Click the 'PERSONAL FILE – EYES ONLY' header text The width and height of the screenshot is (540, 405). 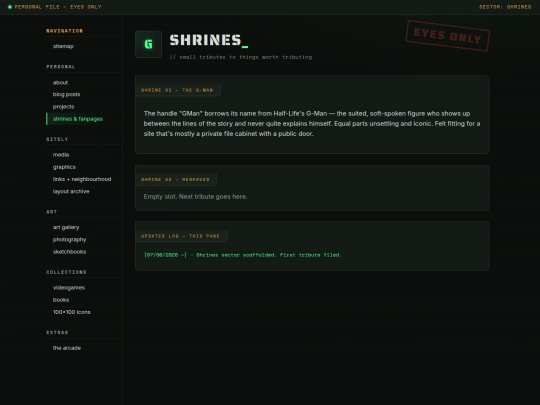58,7
